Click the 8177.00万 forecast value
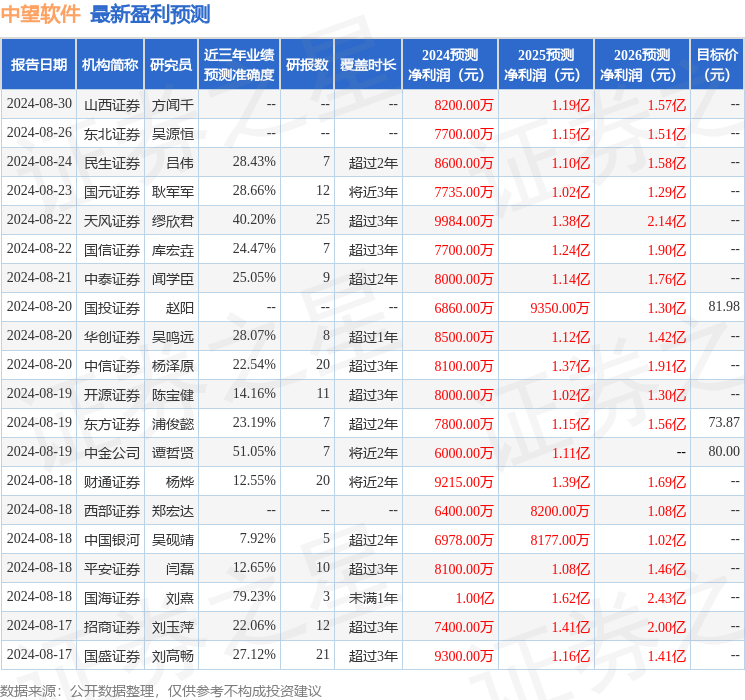The height and width of the screenshot is (700, 745). coord(560,540)
